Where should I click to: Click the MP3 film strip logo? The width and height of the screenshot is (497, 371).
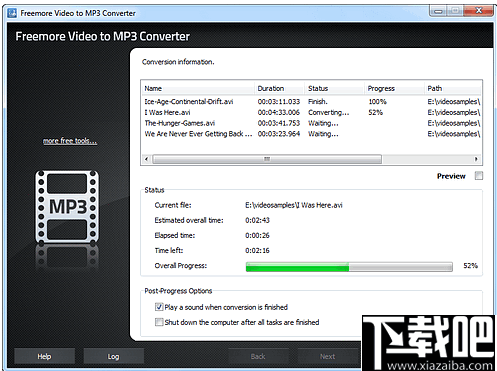[x=67, y=207]
